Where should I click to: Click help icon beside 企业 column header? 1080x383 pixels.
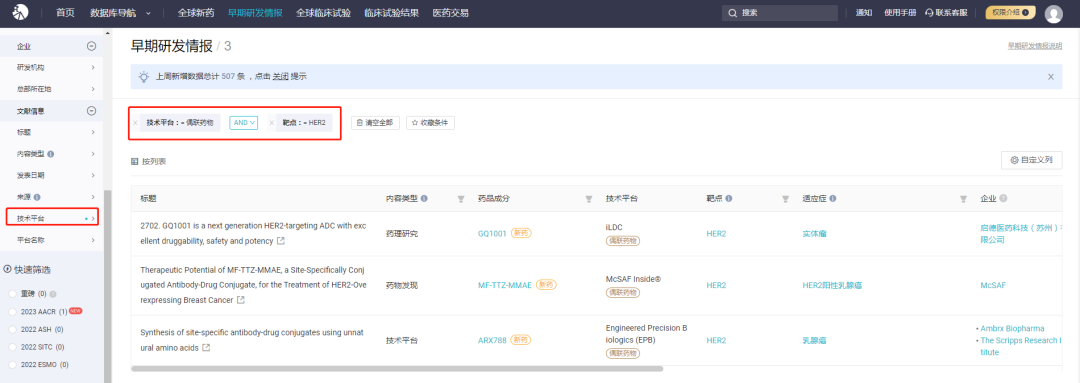[x=1003, y=198]
